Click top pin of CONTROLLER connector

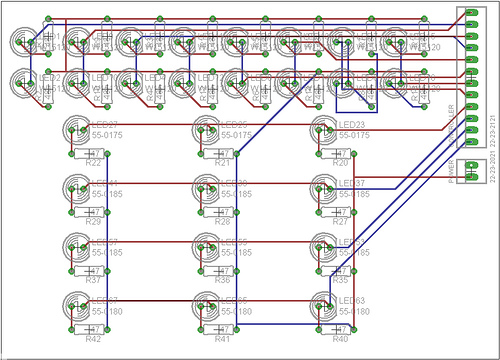tap(471, 13)
